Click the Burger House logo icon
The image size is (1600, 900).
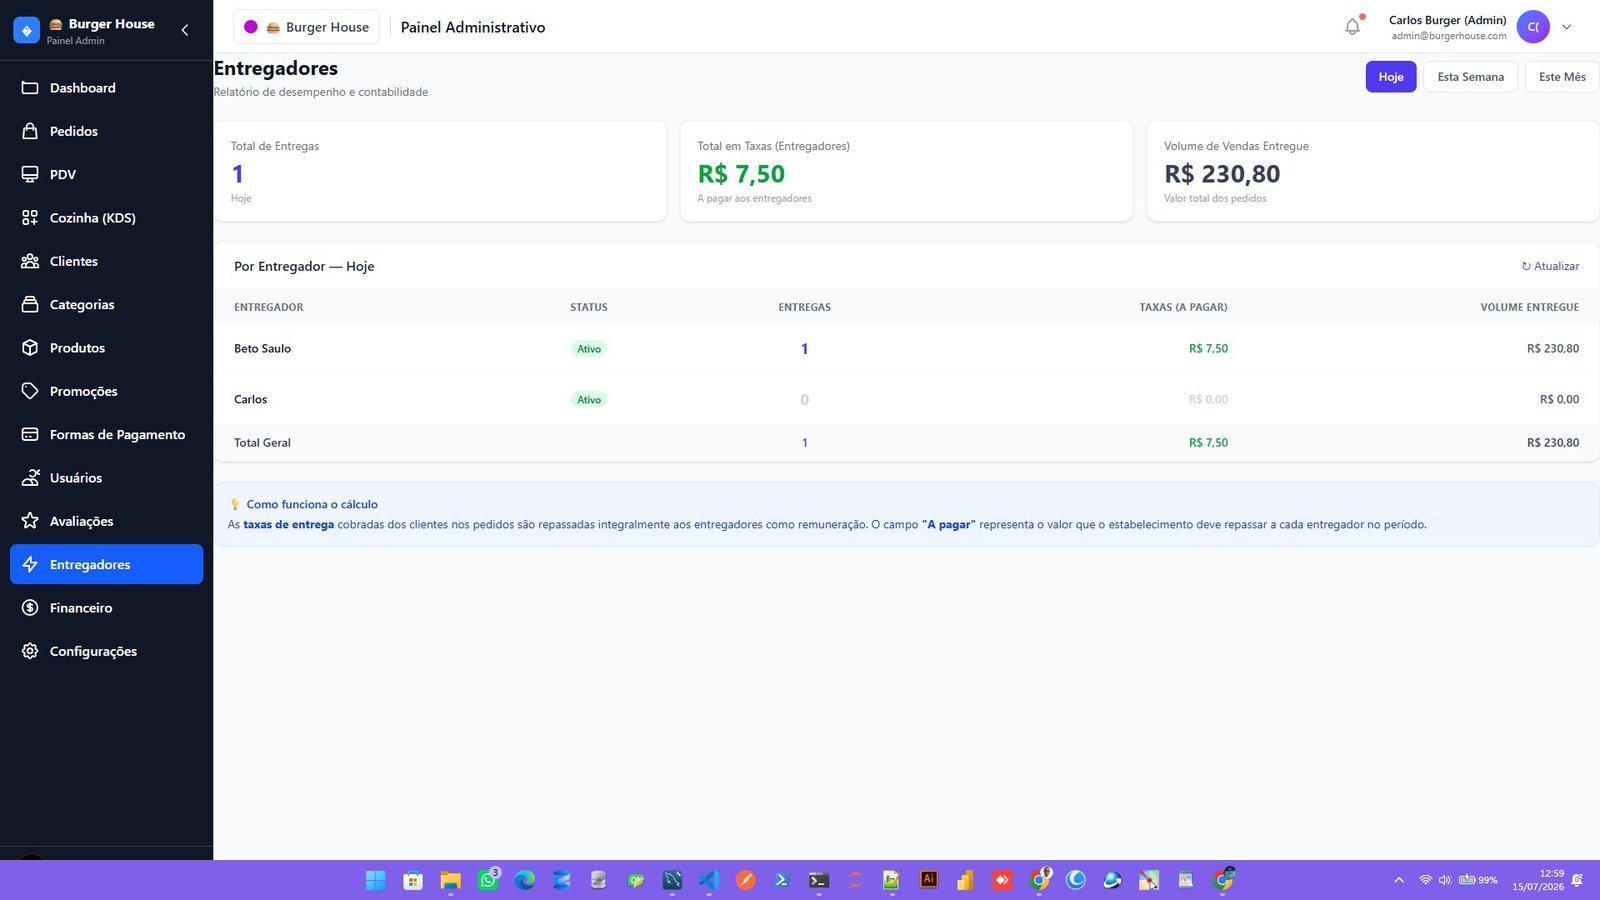[26, 30]
